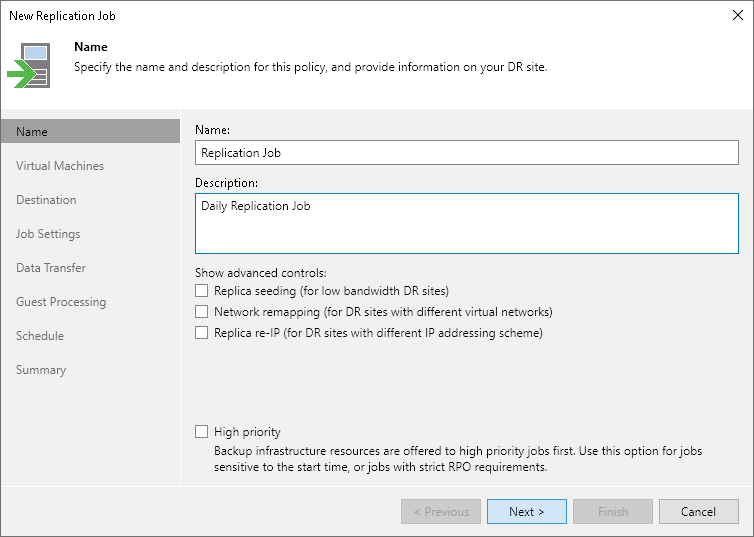Screen dimensions: 754x537
Task: Go to the Virtual Machines step
Action: click(60, 166)
